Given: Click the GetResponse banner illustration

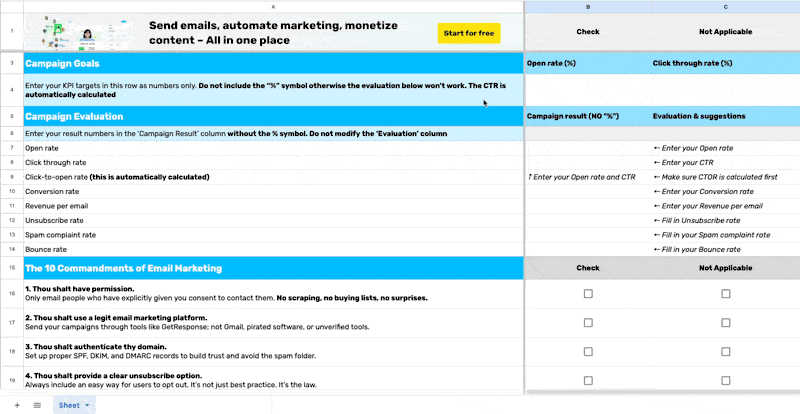Looking at the screenshot, I should 80,33.
